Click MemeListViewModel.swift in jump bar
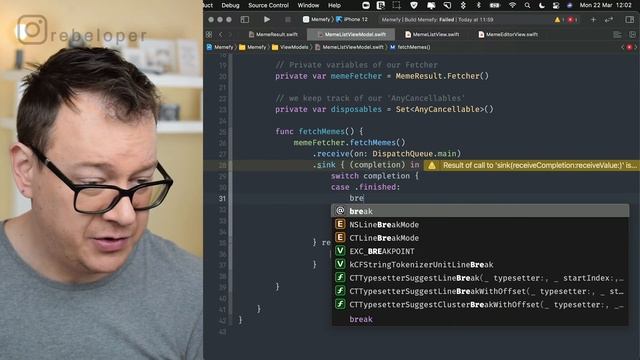 coord(349,47)
